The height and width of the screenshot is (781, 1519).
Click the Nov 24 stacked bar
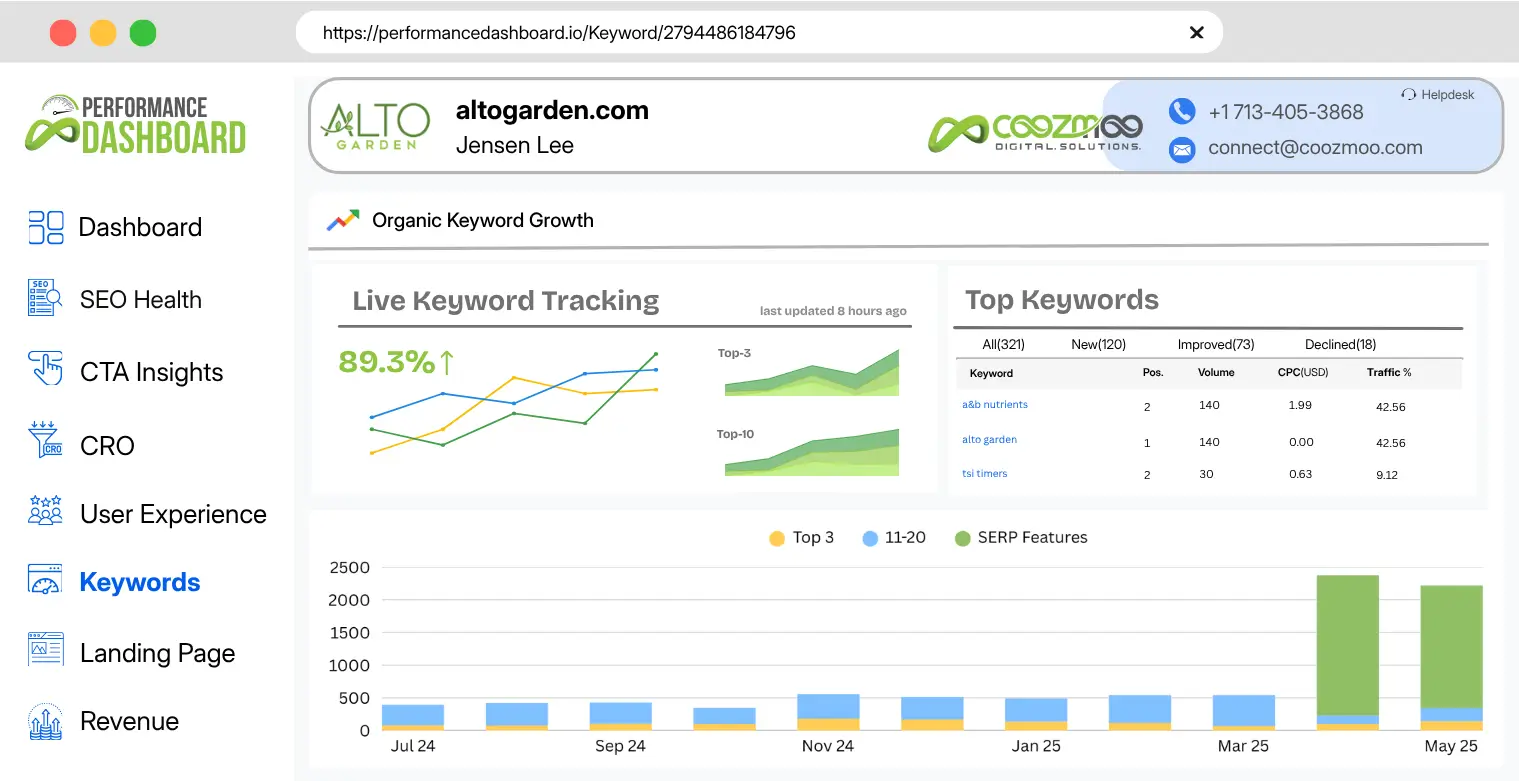tap(828, 712)
